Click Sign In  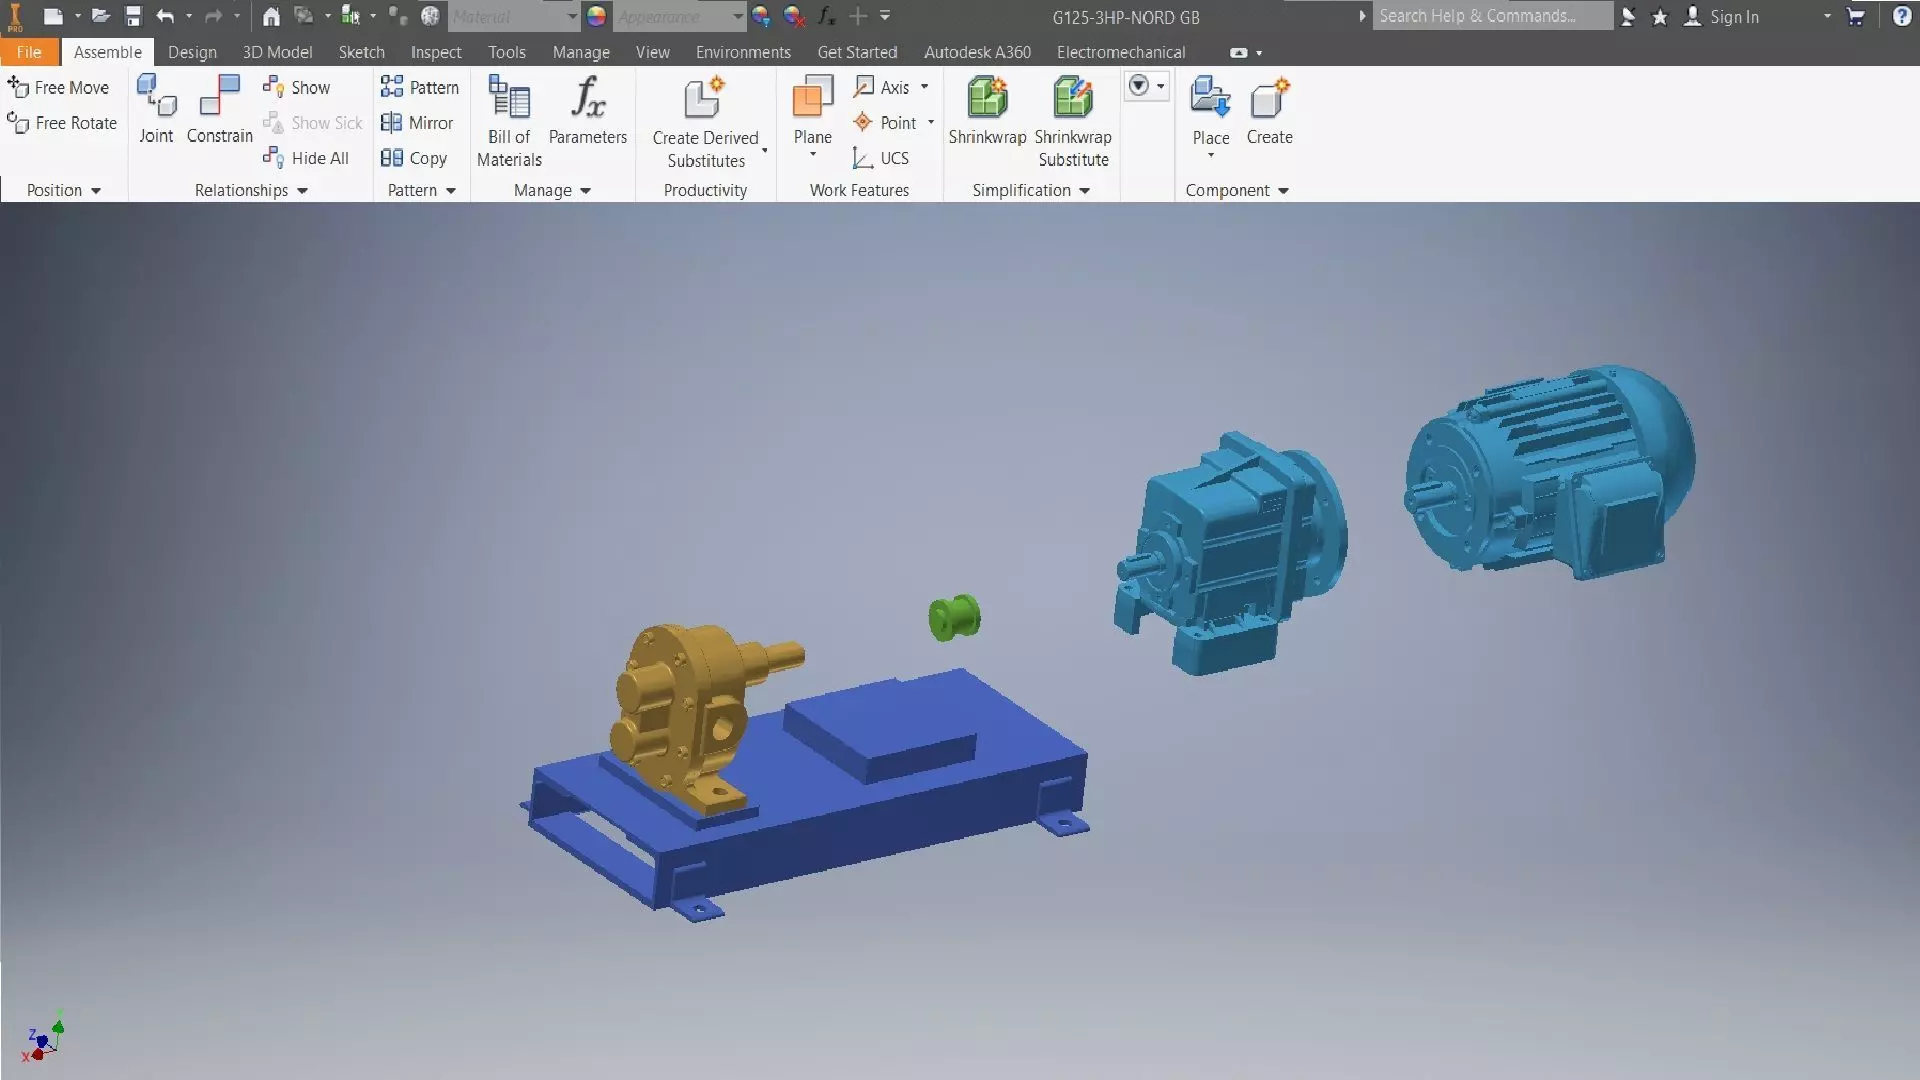1722,16
